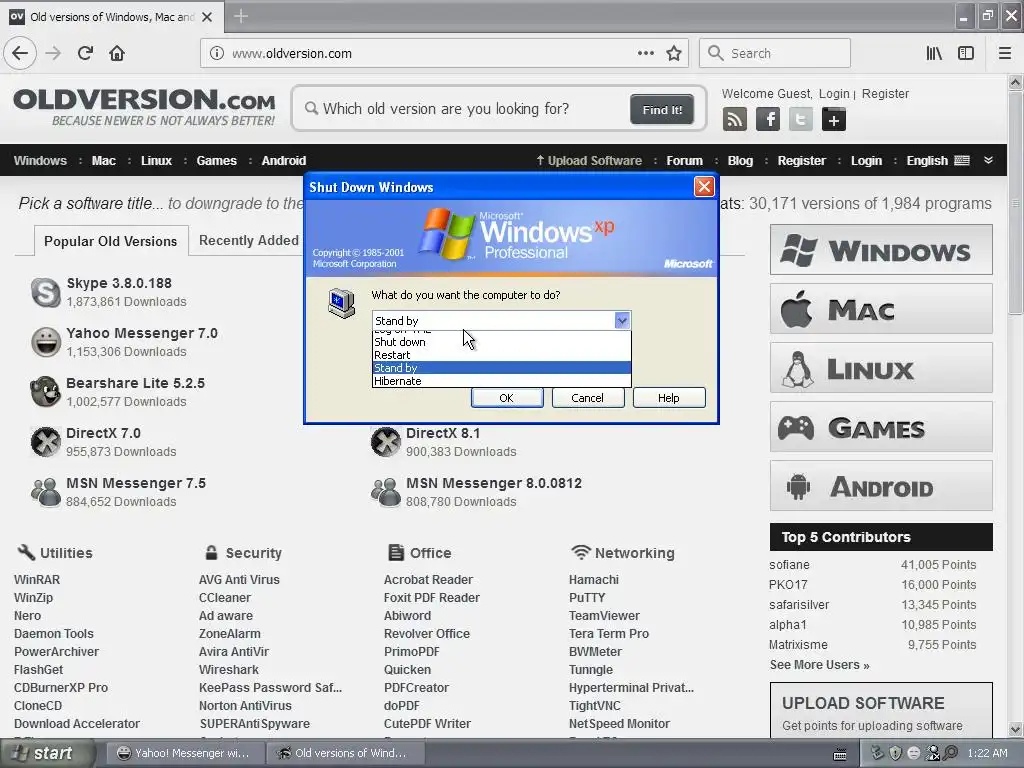Open the PuTTY link under Networking
This screenshot has width=1024, height=768.
point(587,598)
